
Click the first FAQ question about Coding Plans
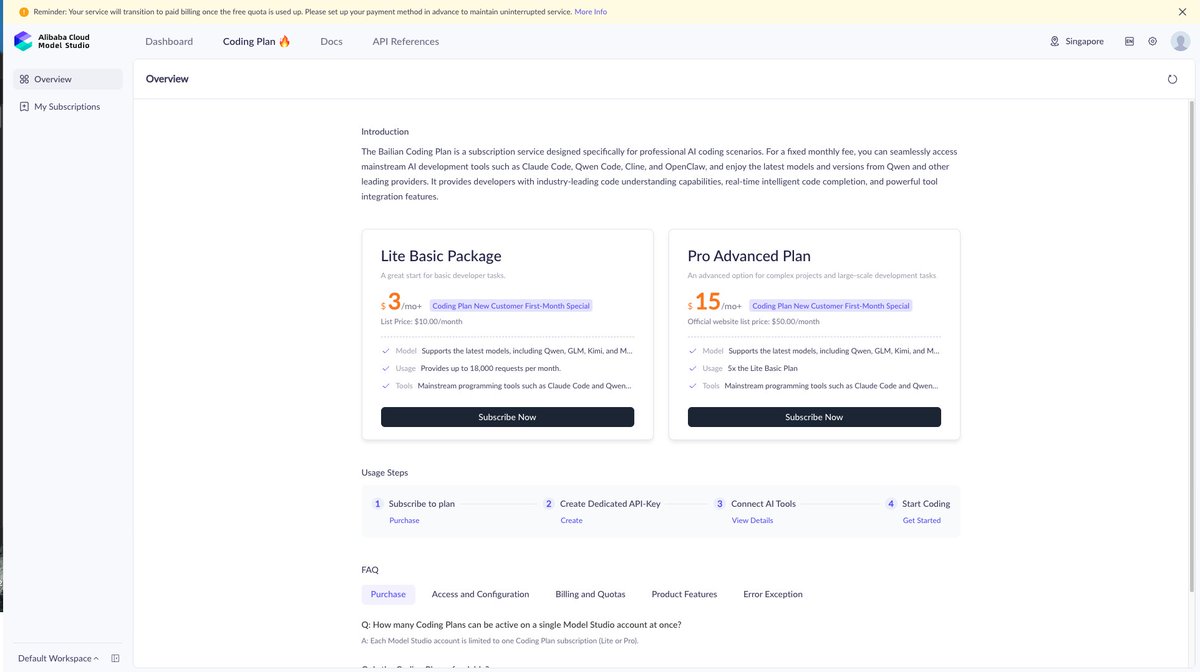(521, 625)
